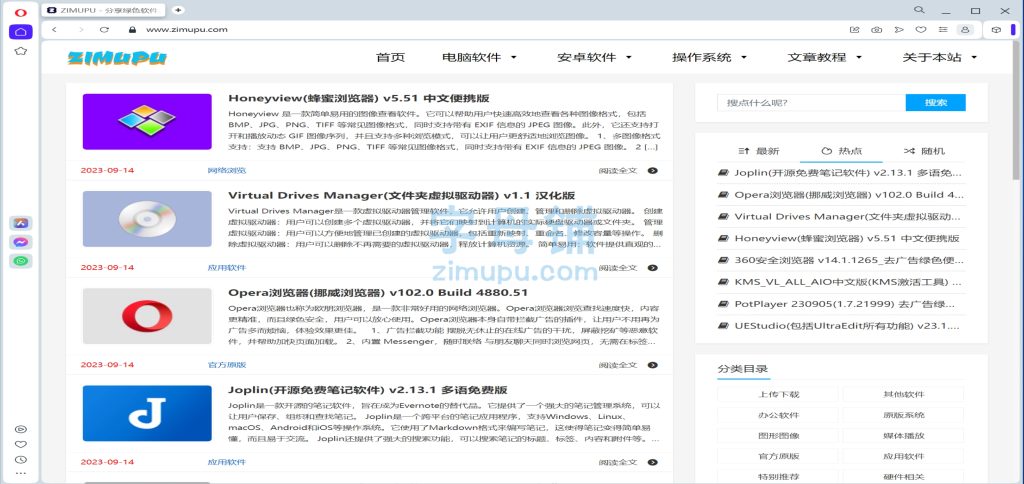Screen dimensions: 1024x484
Task: Open a new tab with plus button
Action: click(x=178, y=10)
